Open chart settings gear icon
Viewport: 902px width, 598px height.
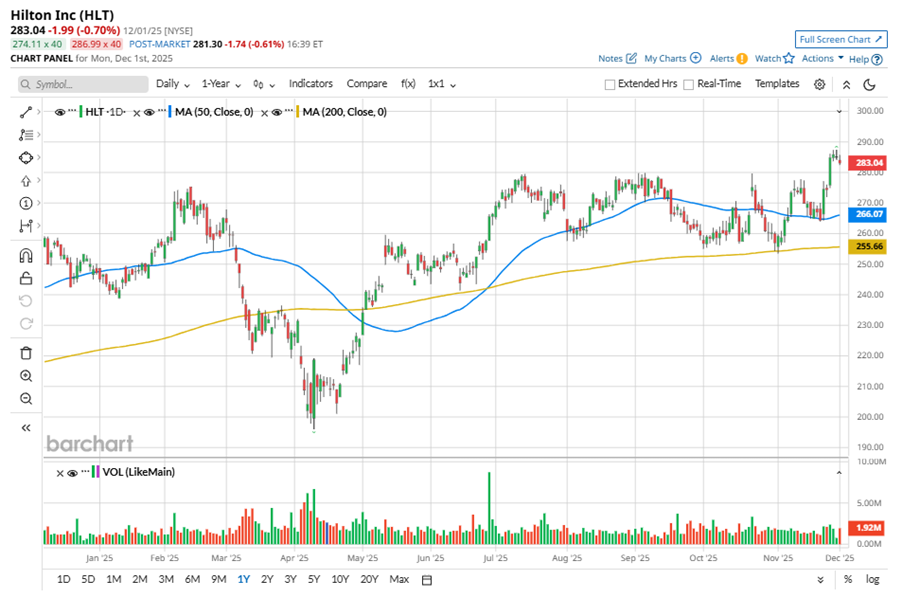820,84
